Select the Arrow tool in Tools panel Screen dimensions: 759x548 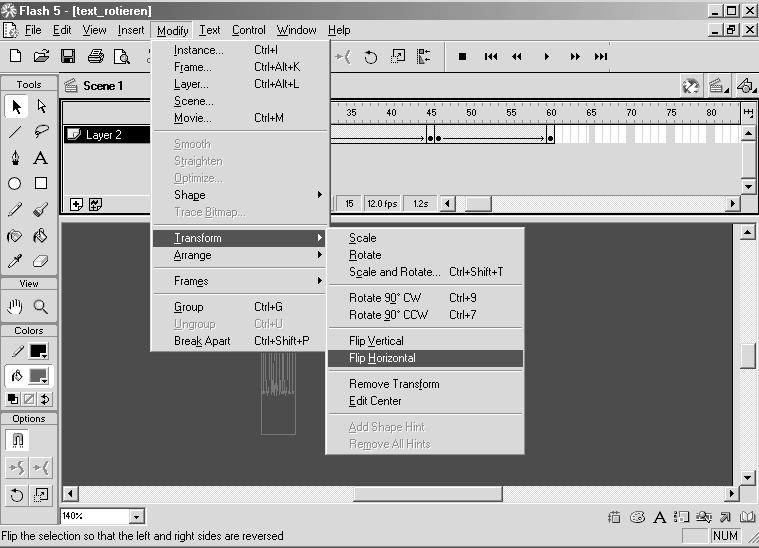[x=16, y=107]
